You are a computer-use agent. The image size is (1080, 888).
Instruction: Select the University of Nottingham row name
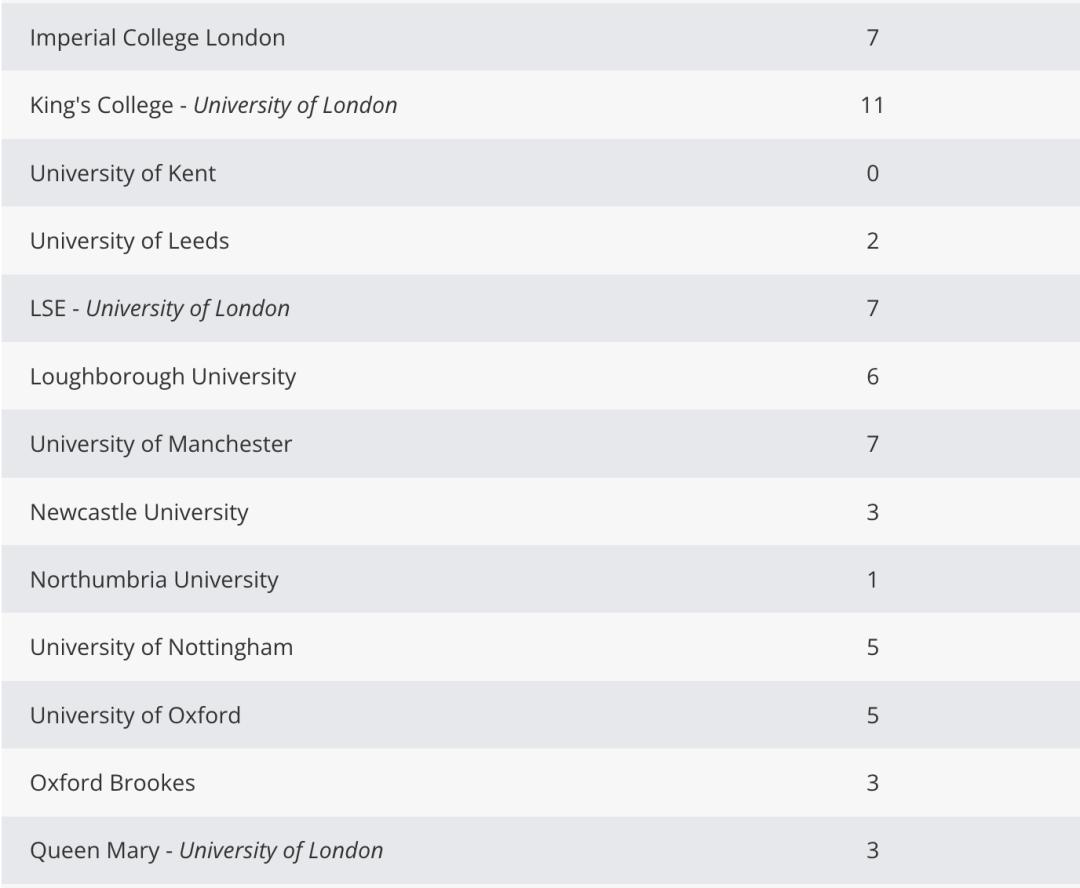161,647
